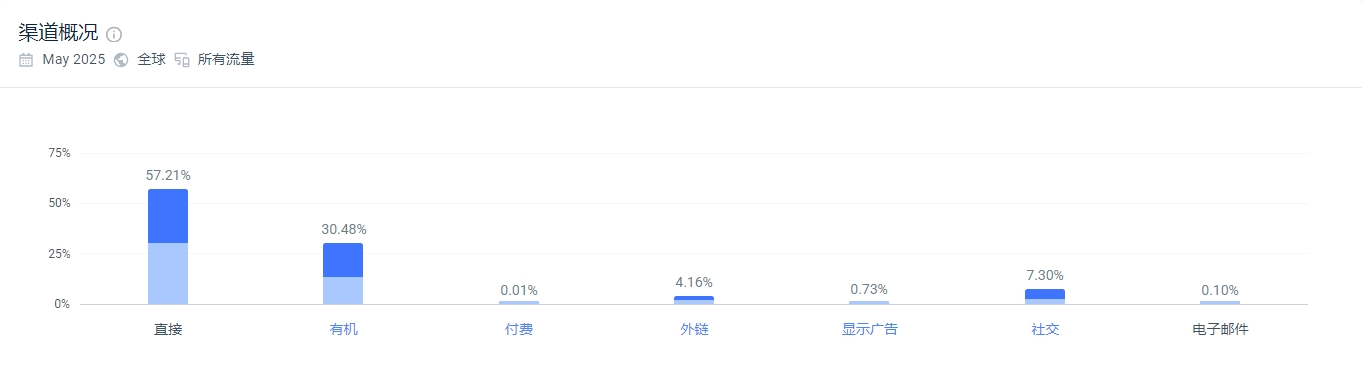Click the light blue segment of 有机 bar
Screen dimensions: 1362x392
[x=343, y=290]
